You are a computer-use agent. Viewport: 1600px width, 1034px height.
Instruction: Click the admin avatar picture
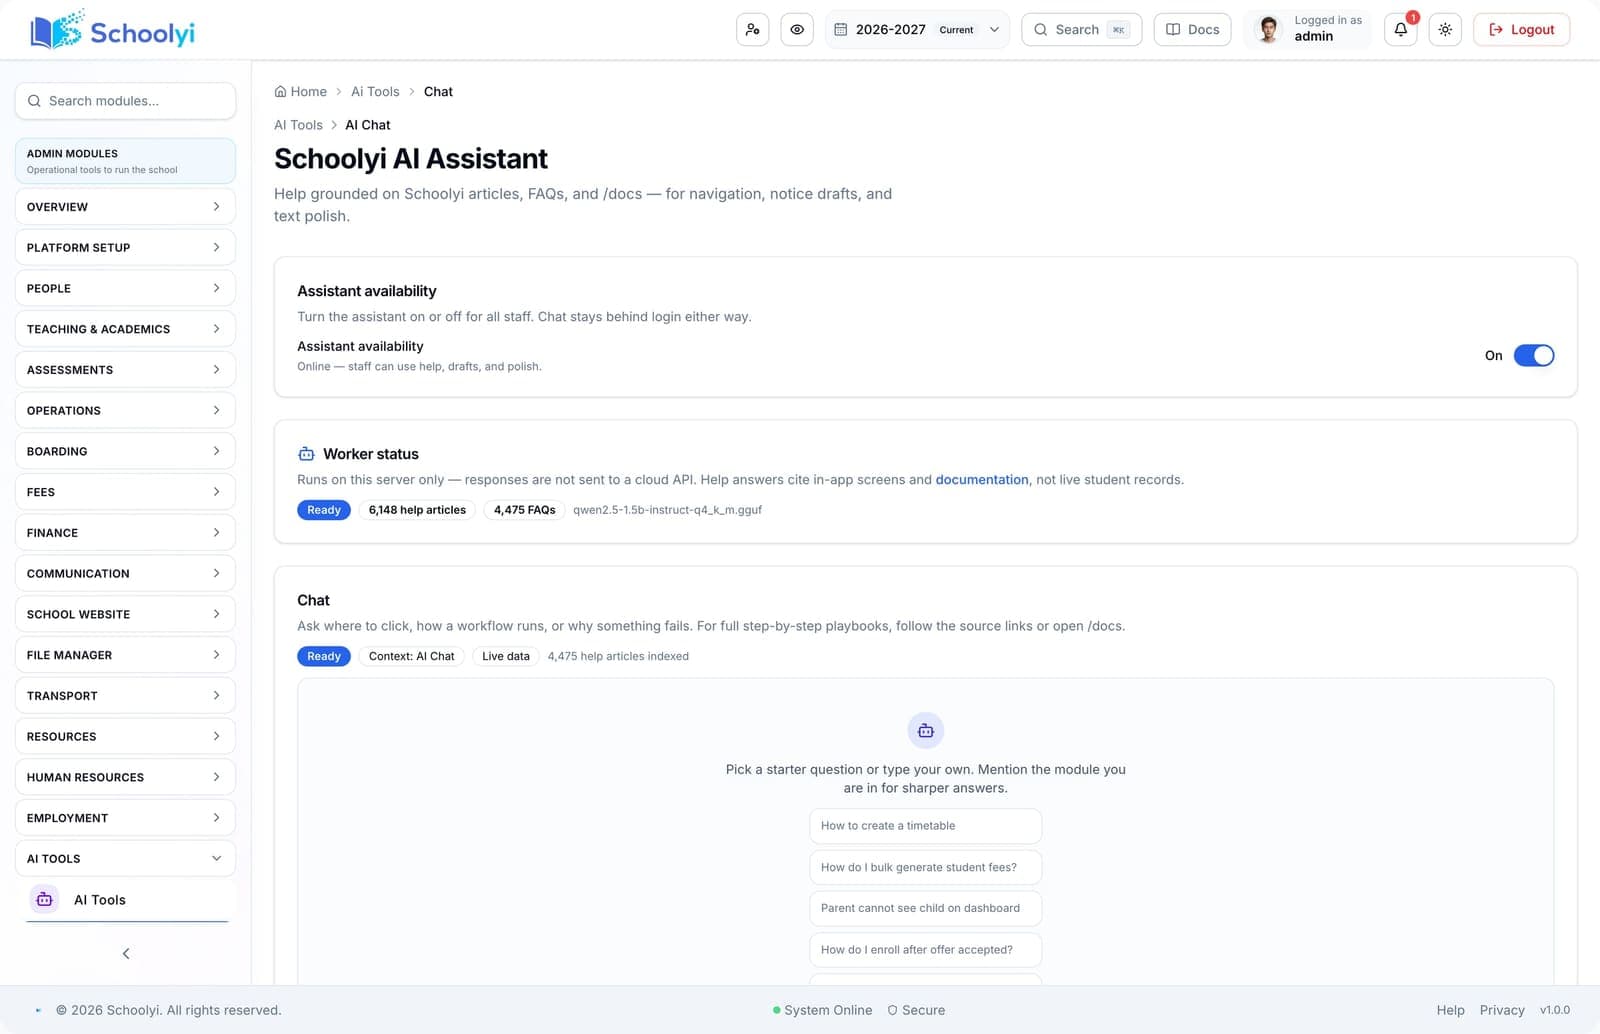point(1269,29)
